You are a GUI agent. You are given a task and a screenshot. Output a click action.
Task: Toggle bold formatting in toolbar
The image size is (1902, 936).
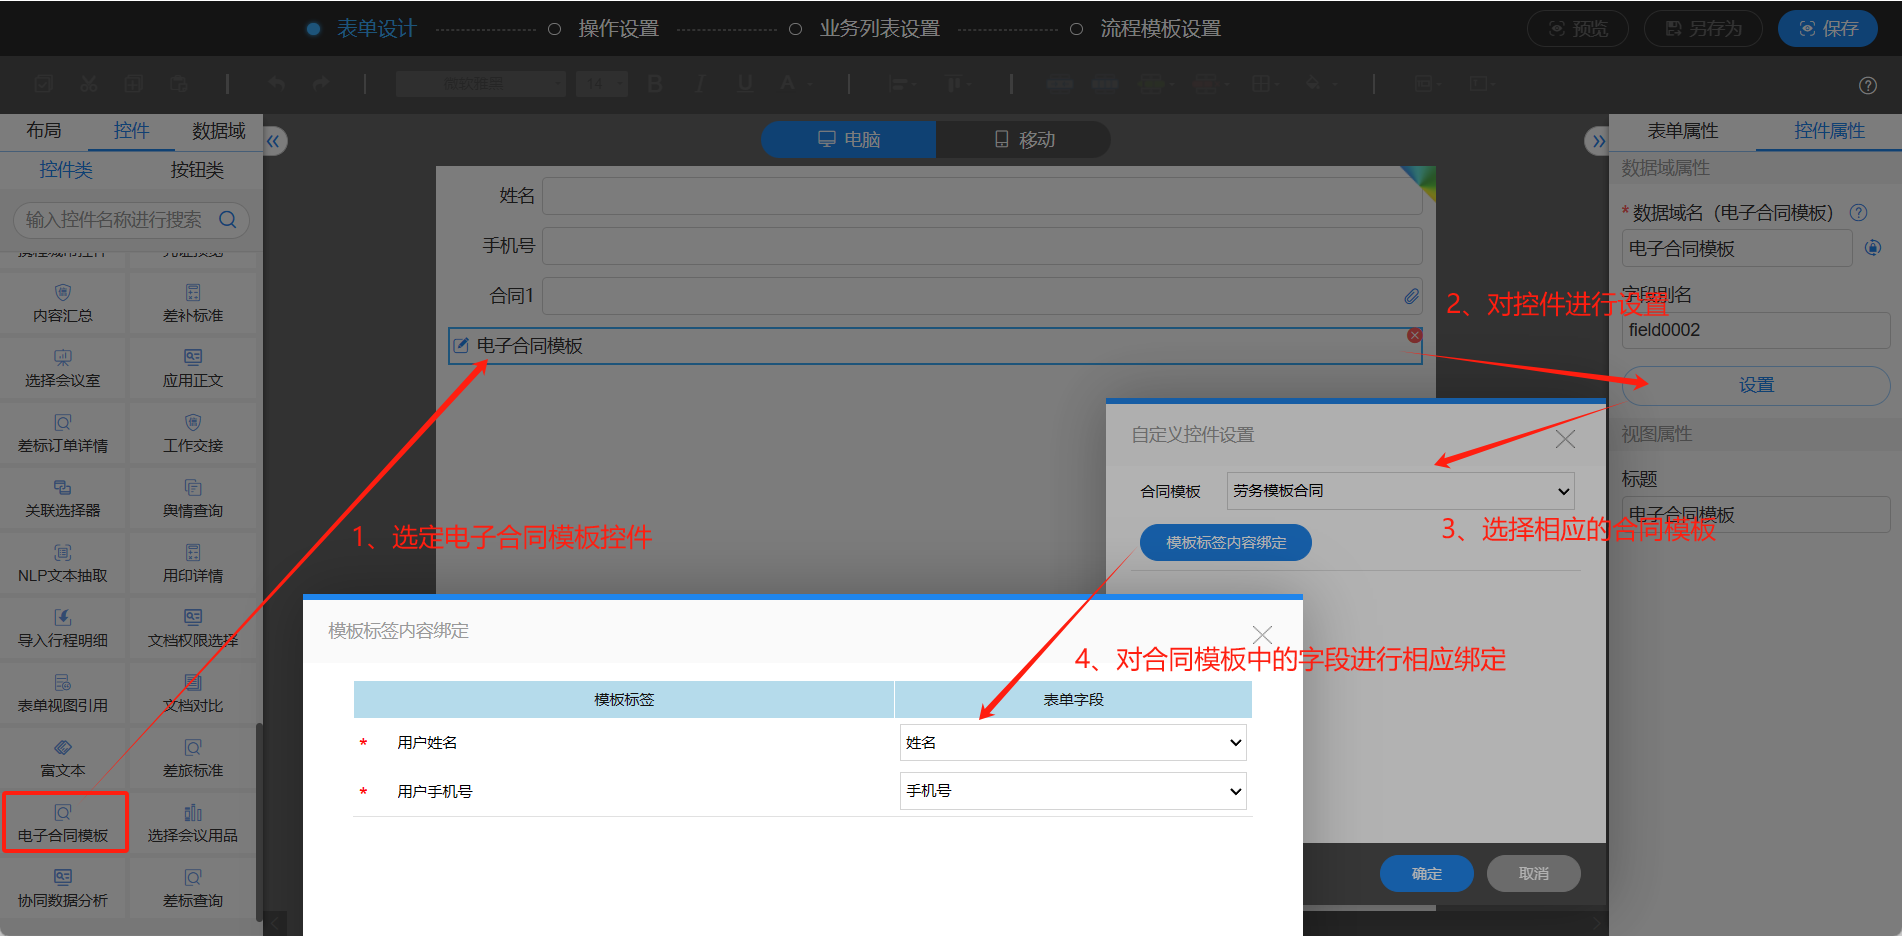click(655, 84)
